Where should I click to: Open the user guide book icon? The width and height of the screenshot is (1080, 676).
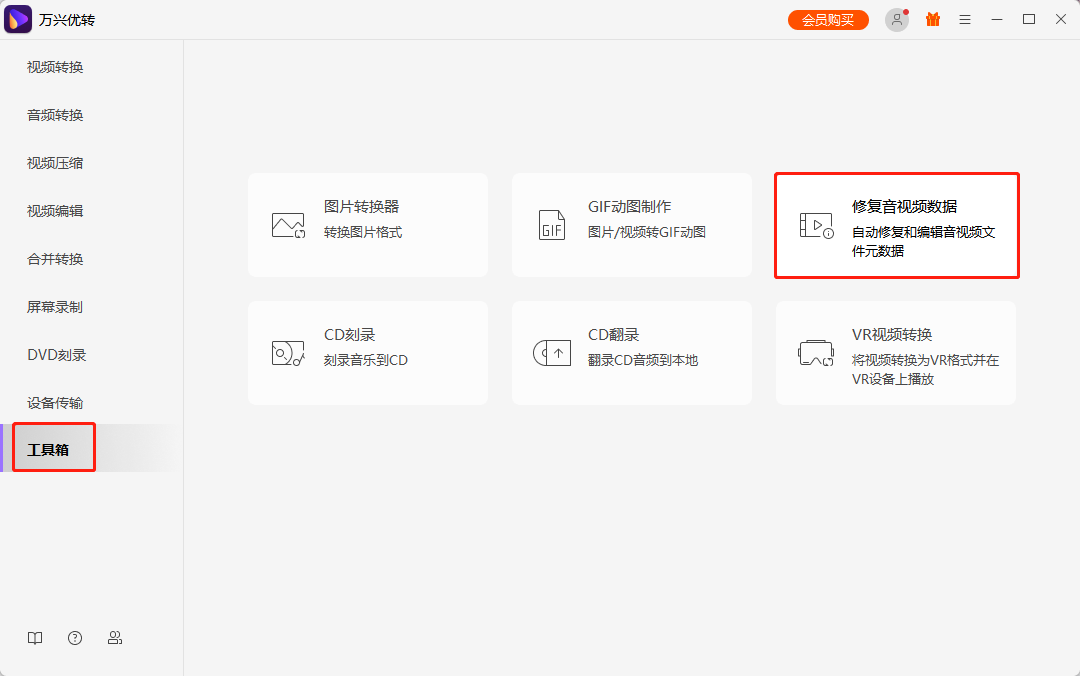35,637
